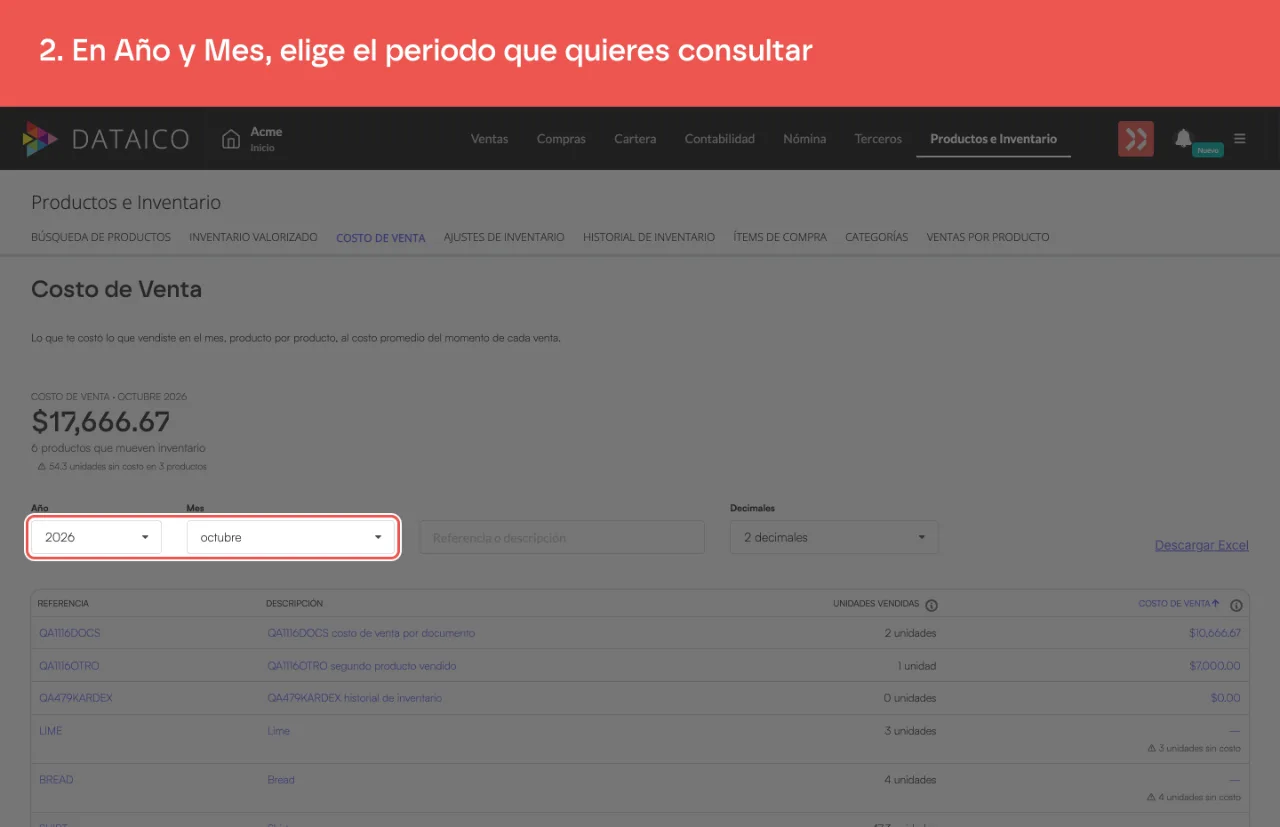Screen dimensions: 1280x827
Task: Open Productos e Inventario menu
Action: pyautogui.click(x=993, y=139)
